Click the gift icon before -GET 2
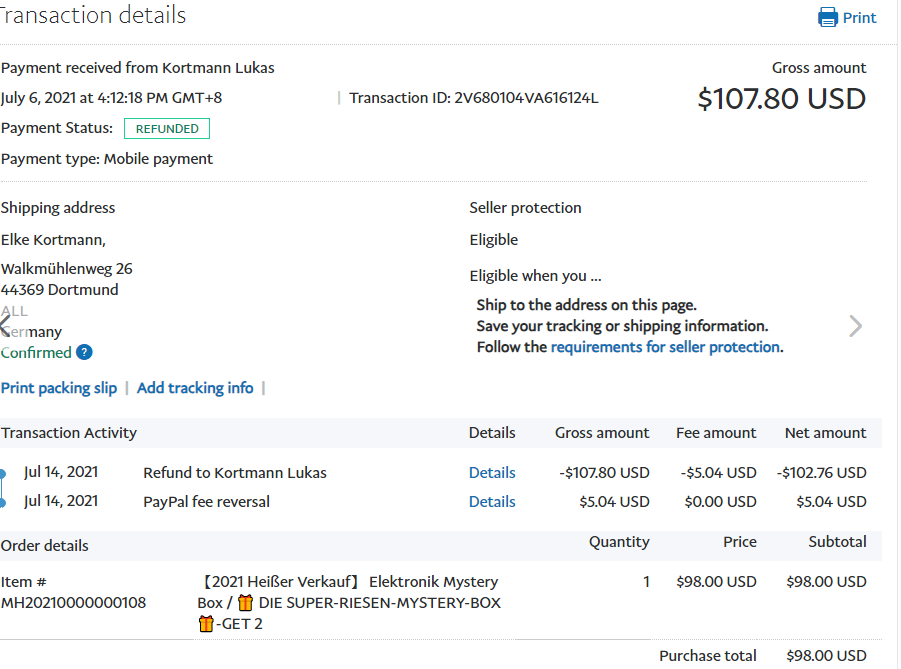 (206, 624)
